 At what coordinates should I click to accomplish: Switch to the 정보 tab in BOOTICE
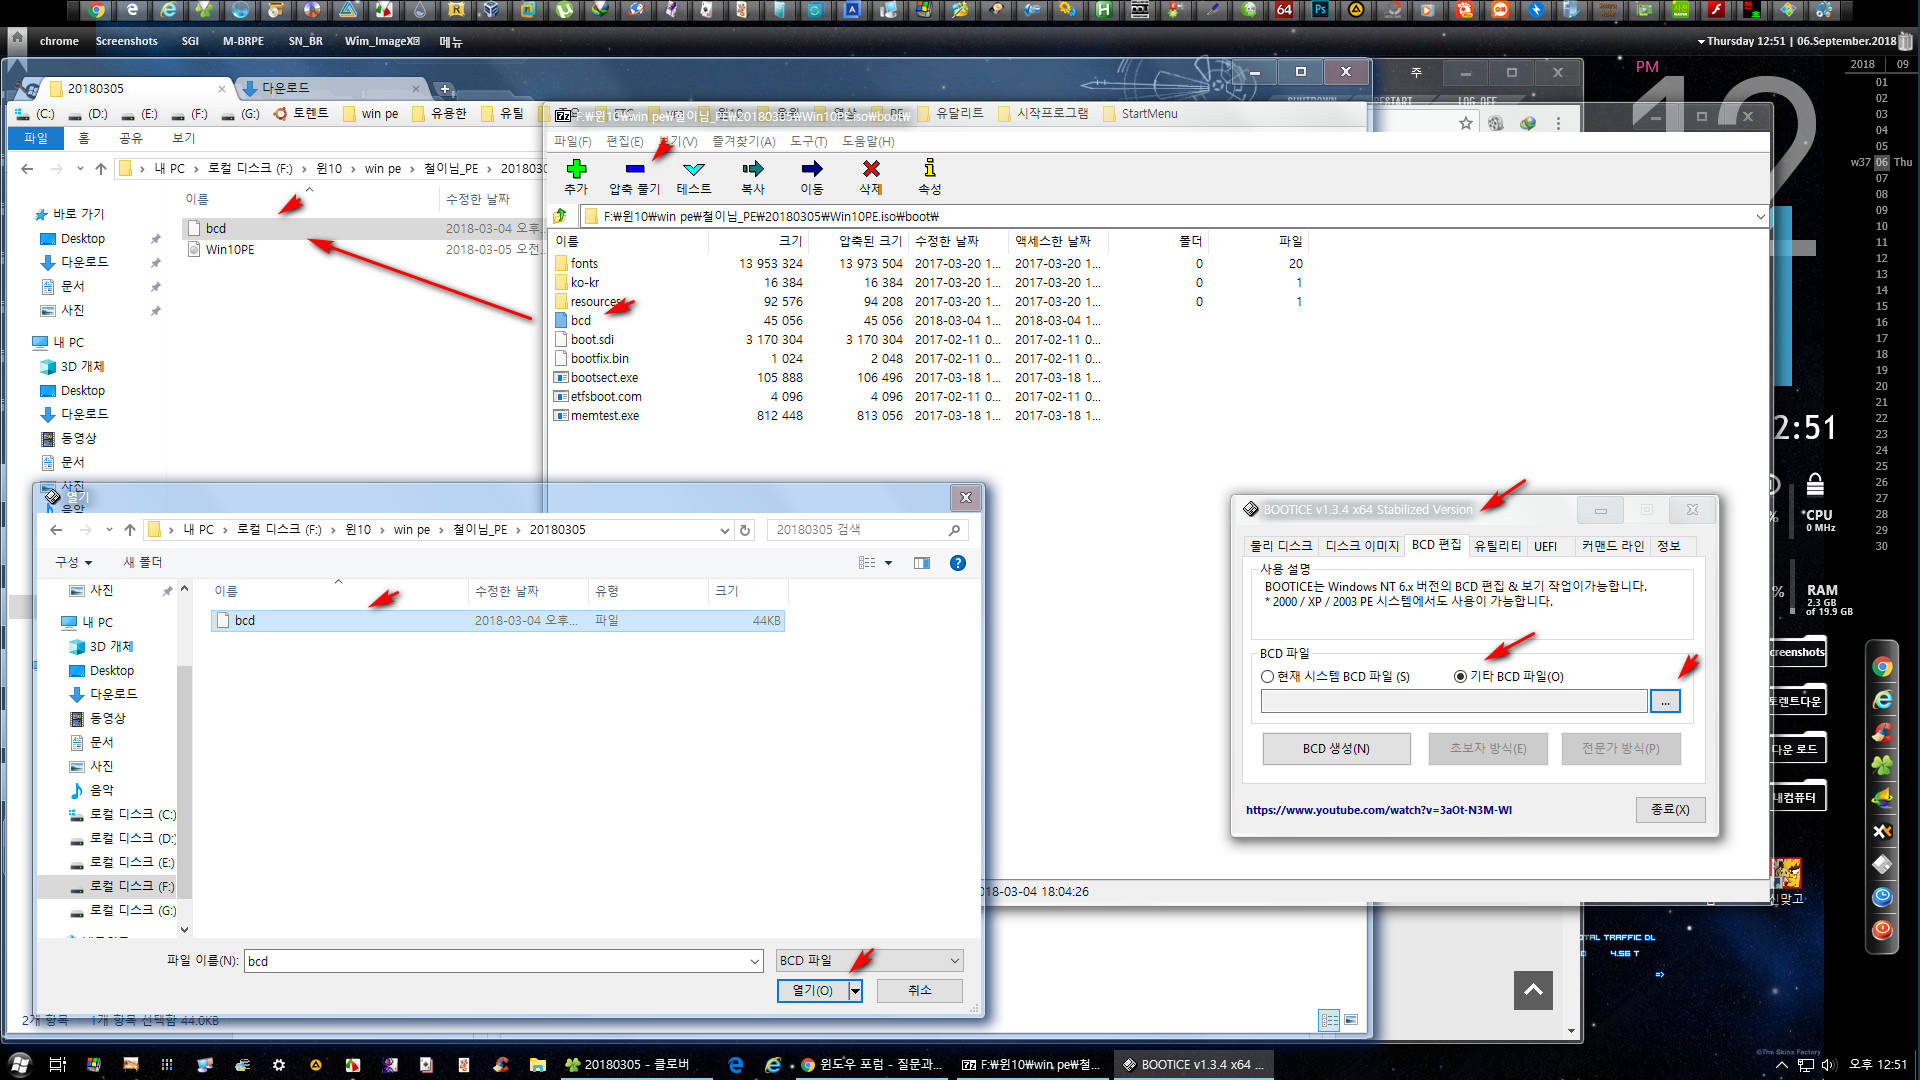(1668, 546)
